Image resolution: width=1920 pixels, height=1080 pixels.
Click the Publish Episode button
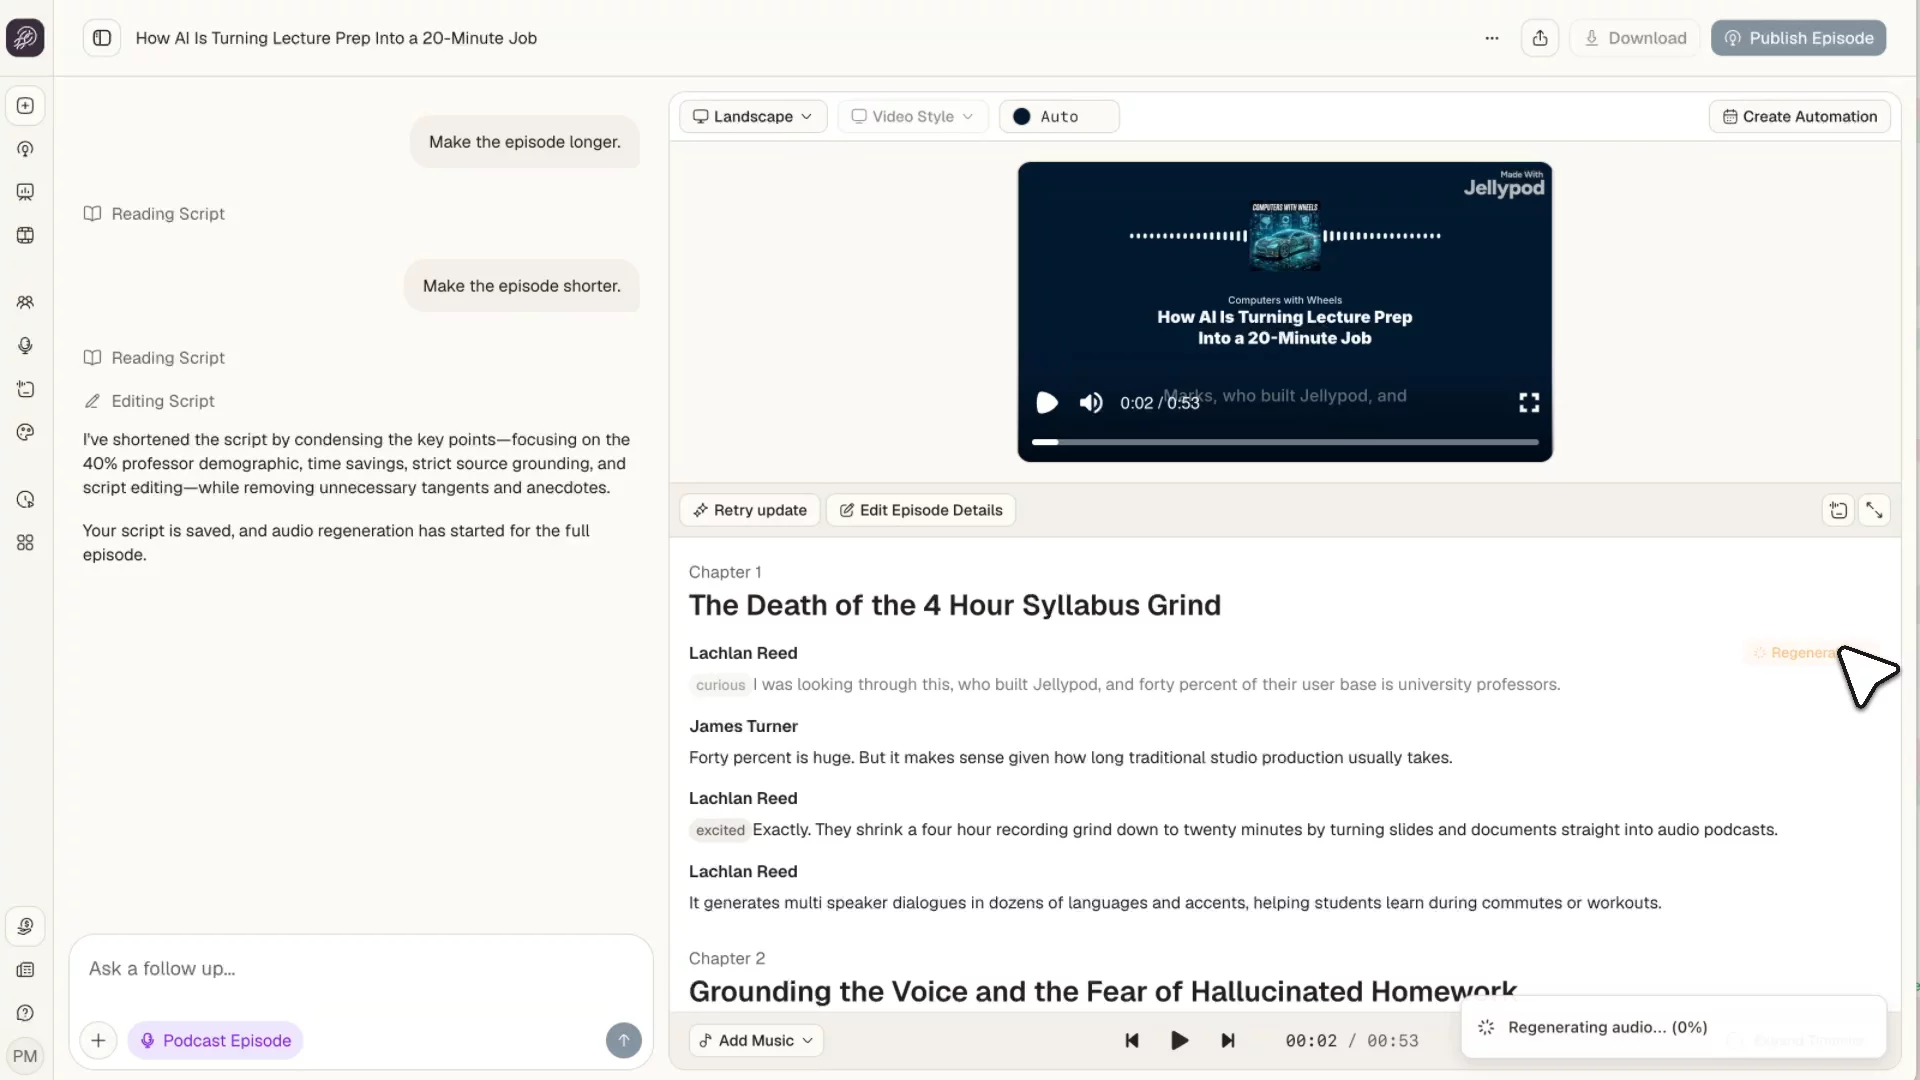click(1798, 38)
